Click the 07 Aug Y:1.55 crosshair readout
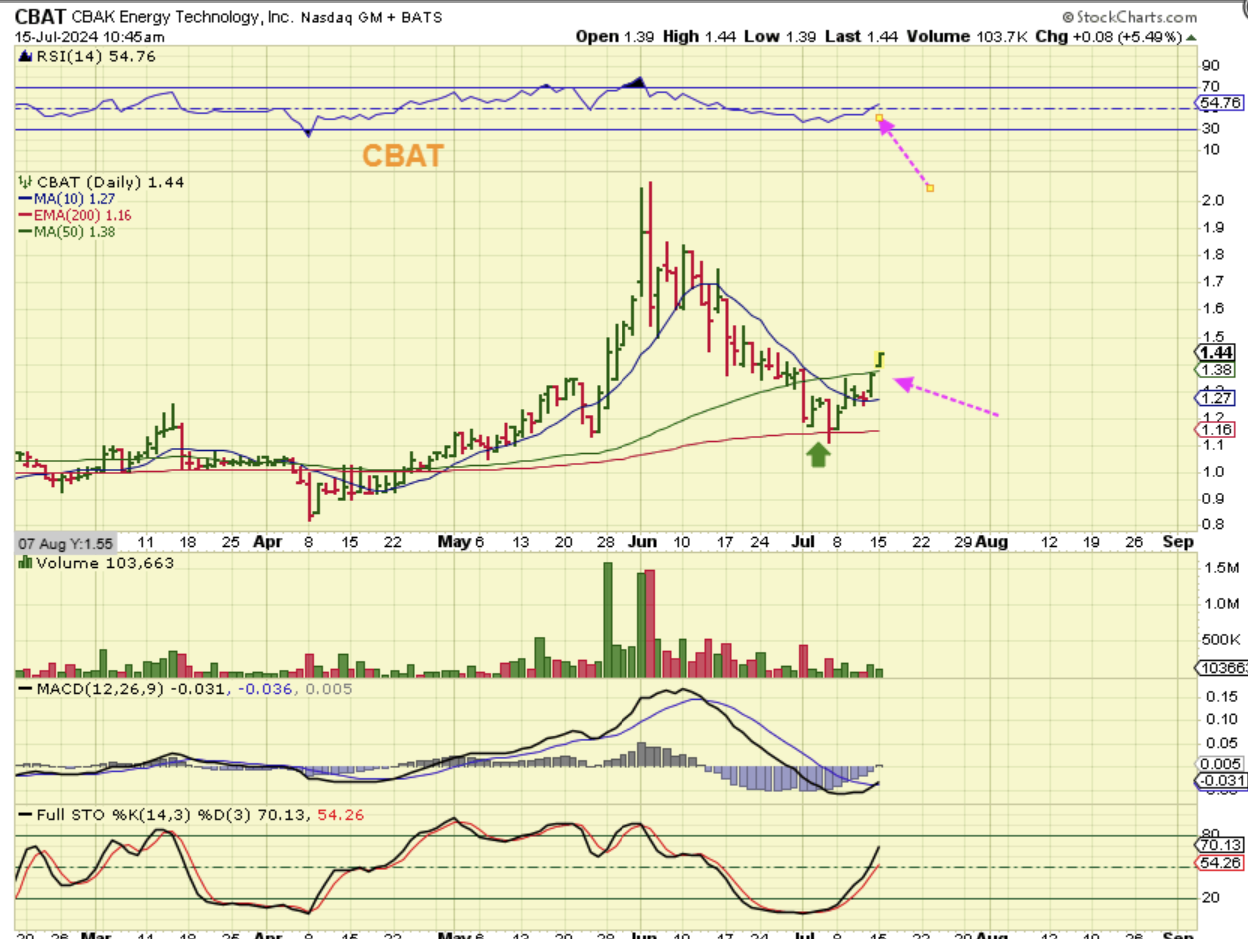The height and width of the screenshot is (939, 1248). [x=64, y=543]
